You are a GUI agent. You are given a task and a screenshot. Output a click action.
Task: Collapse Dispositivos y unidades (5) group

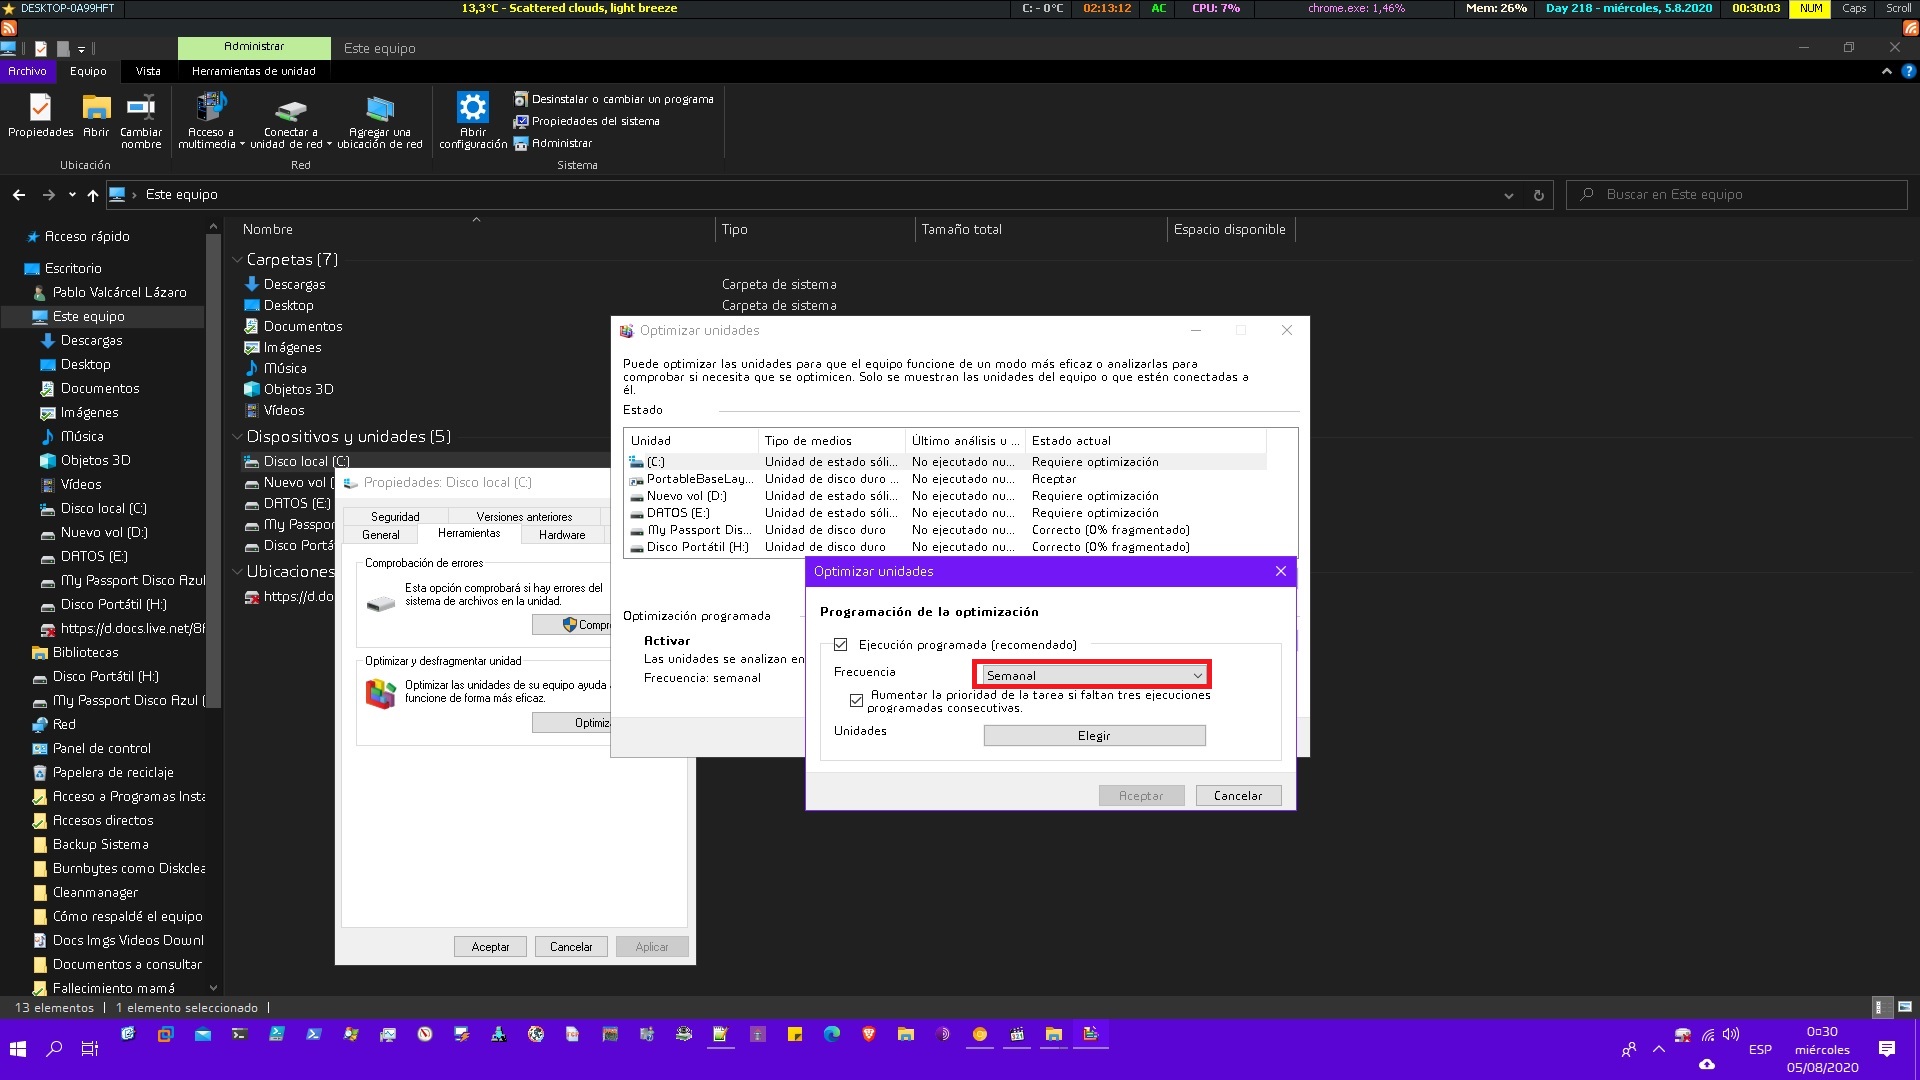coord(238,437)
